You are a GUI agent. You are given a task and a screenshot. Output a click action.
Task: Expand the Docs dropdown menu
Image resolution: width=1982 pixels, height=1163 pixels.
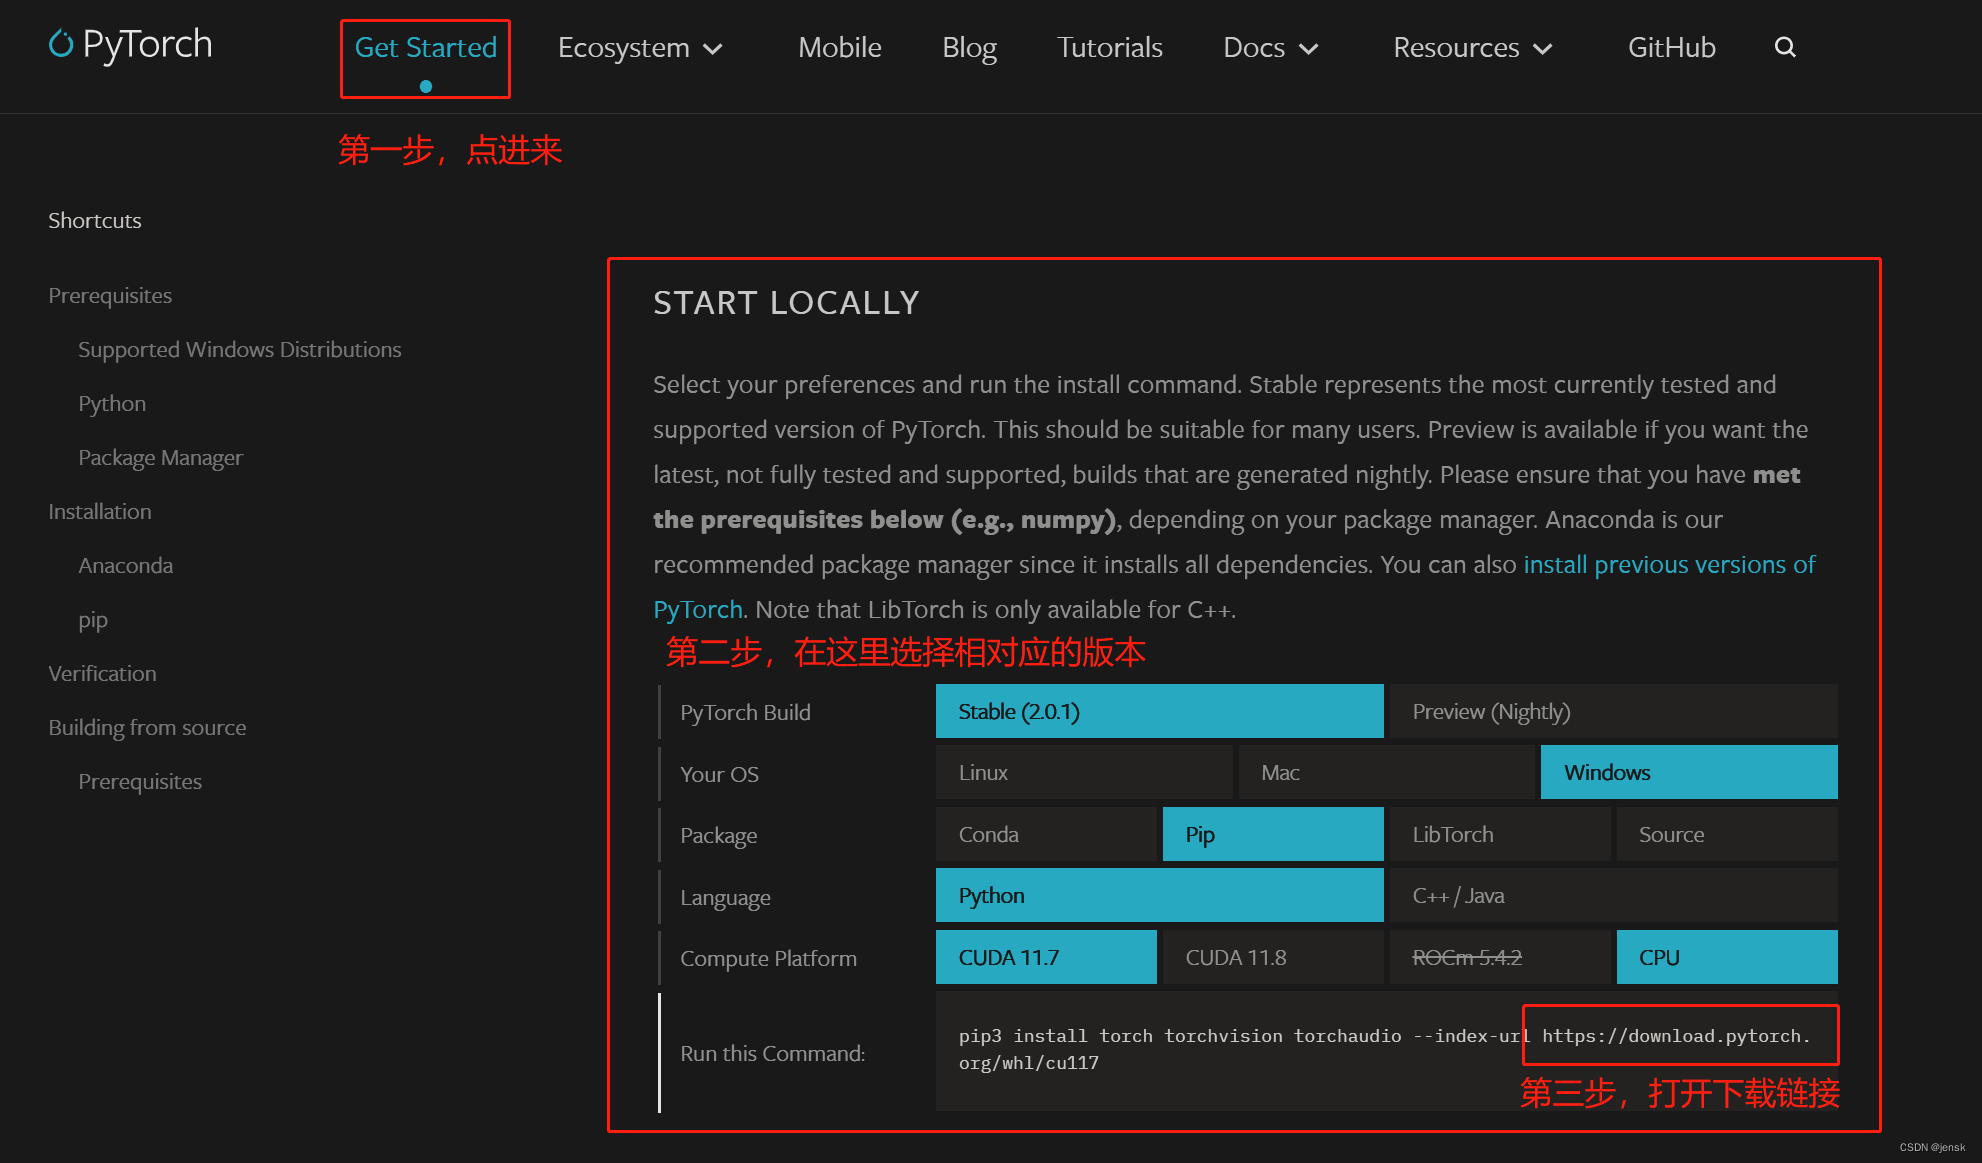(1270, 48)
